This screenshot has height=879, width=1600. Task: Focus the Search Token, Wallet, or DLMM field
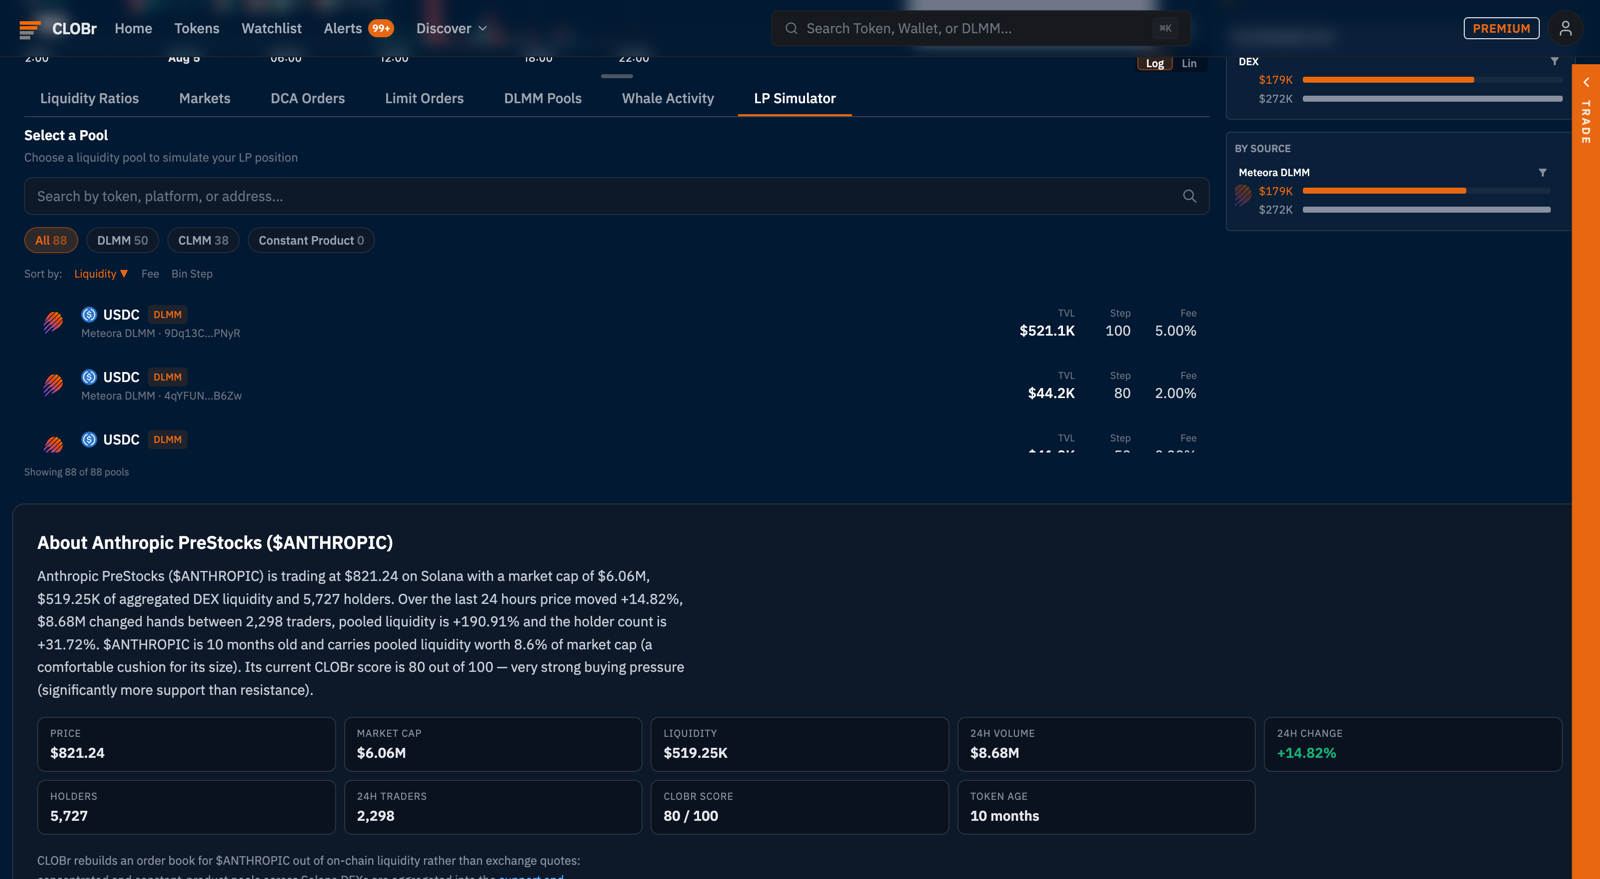[980, 28]
